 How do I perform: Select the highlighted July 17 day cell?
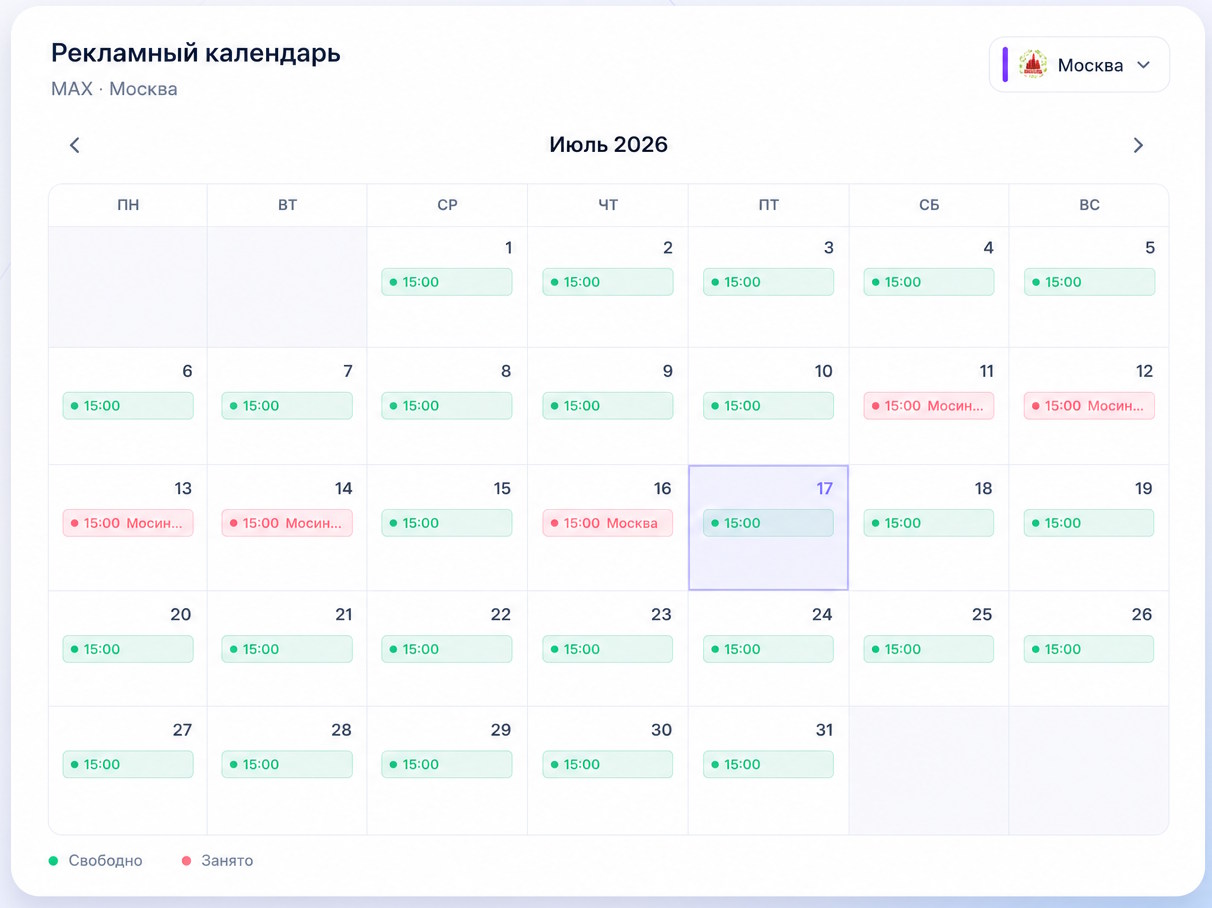[x=768, y=528]
